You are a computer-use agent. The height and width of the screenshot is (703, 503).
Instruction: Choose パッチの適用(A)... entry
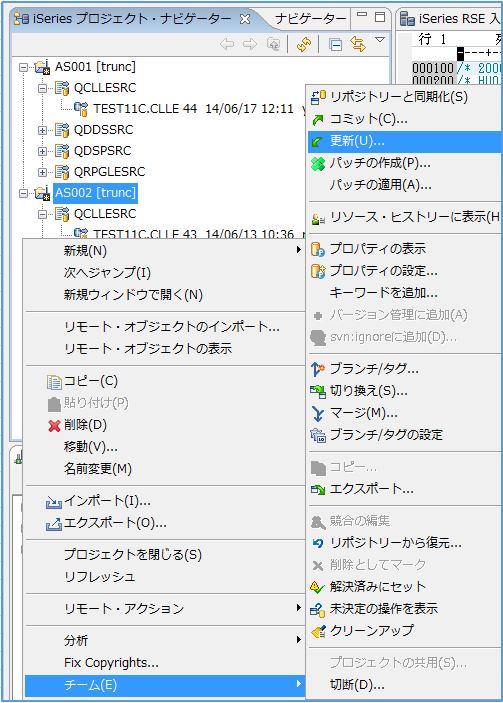tap(404, 185)
